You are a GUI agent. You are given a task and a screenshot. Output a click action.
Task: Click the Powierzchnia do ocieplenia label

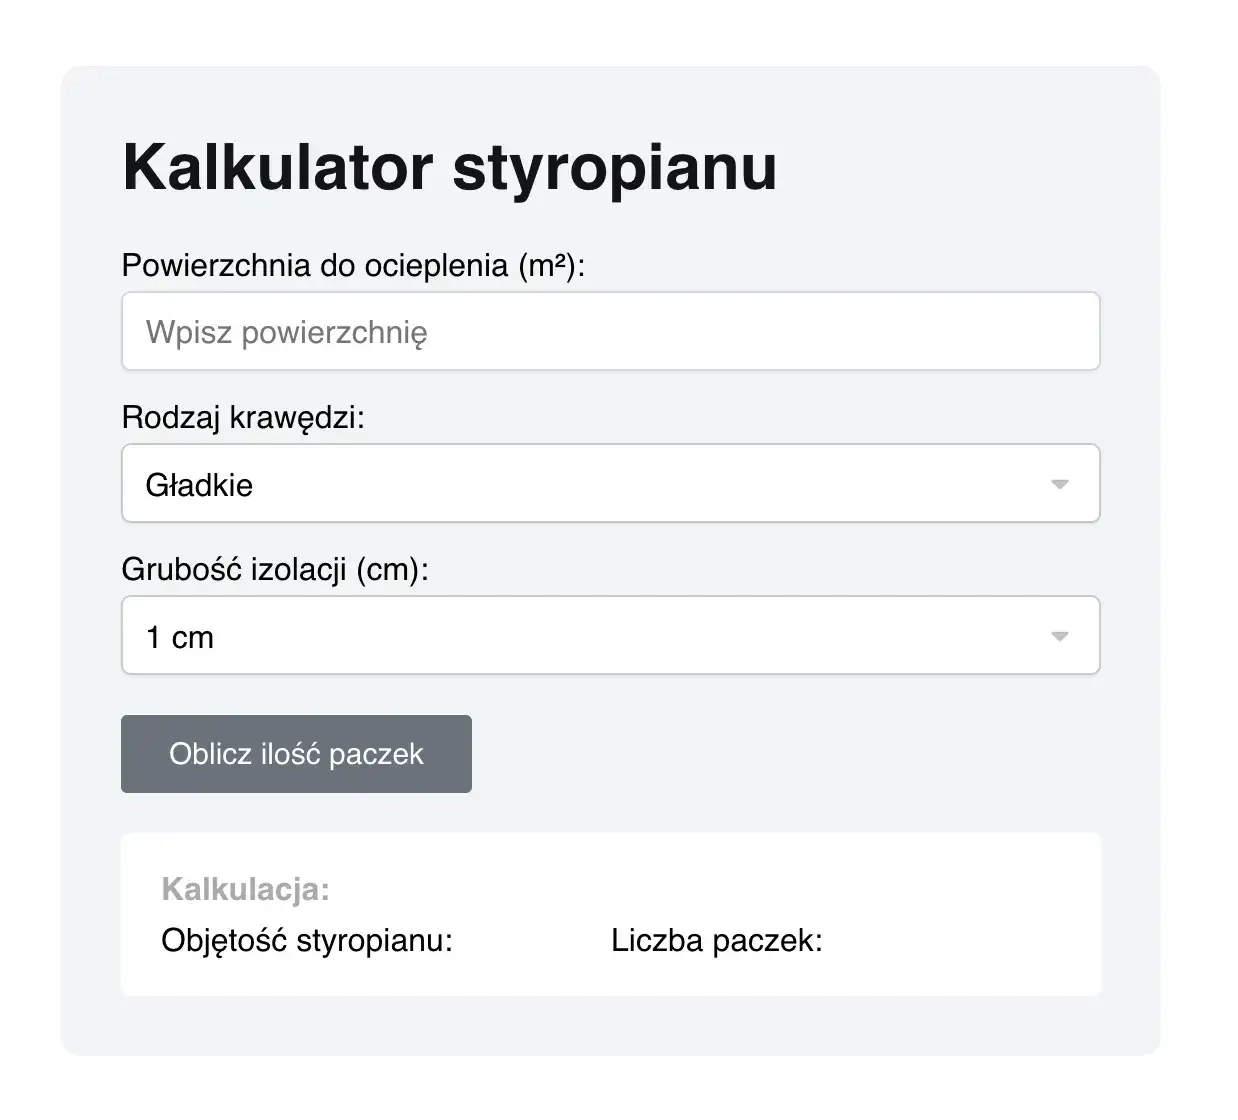click(353, 264)
